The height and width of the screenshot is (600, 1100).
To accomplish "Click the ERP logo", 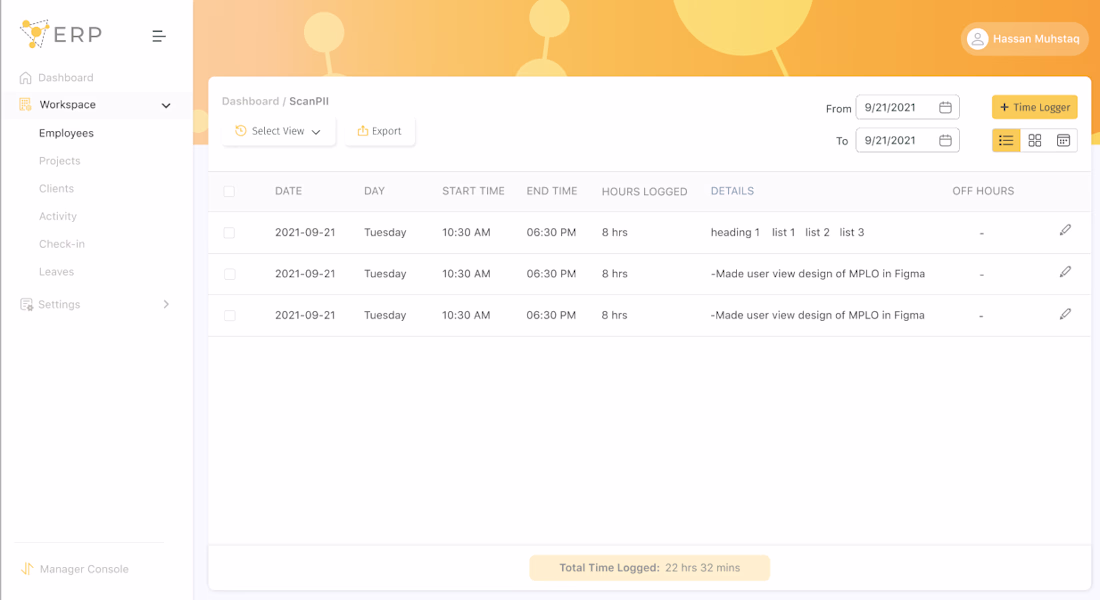I will click(x=61, y=34).
